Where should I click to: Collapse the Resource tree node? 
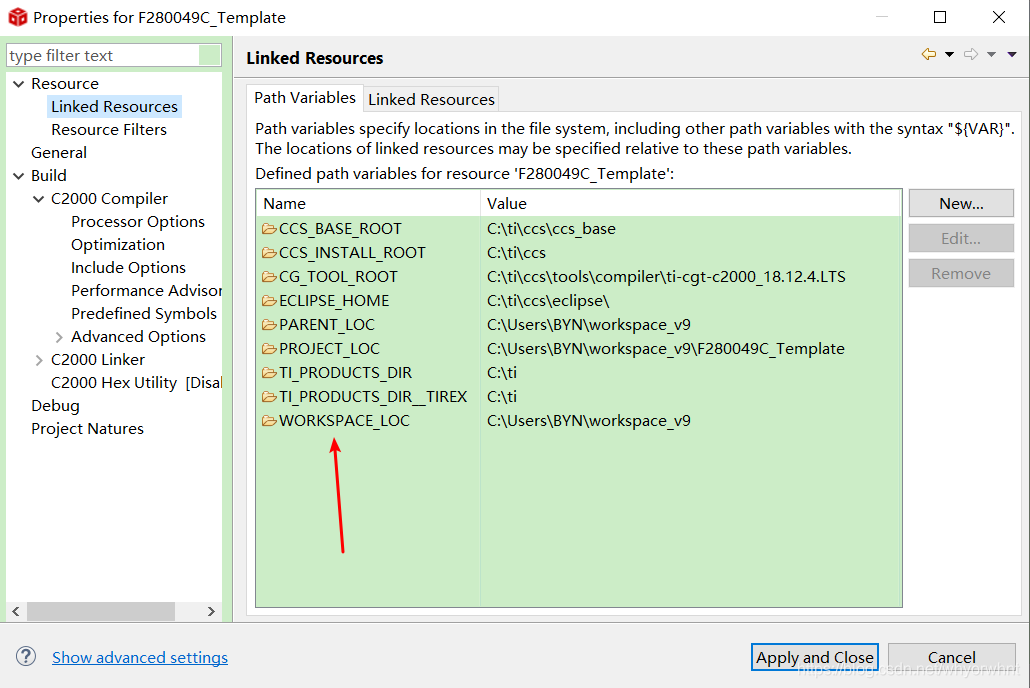19,83
